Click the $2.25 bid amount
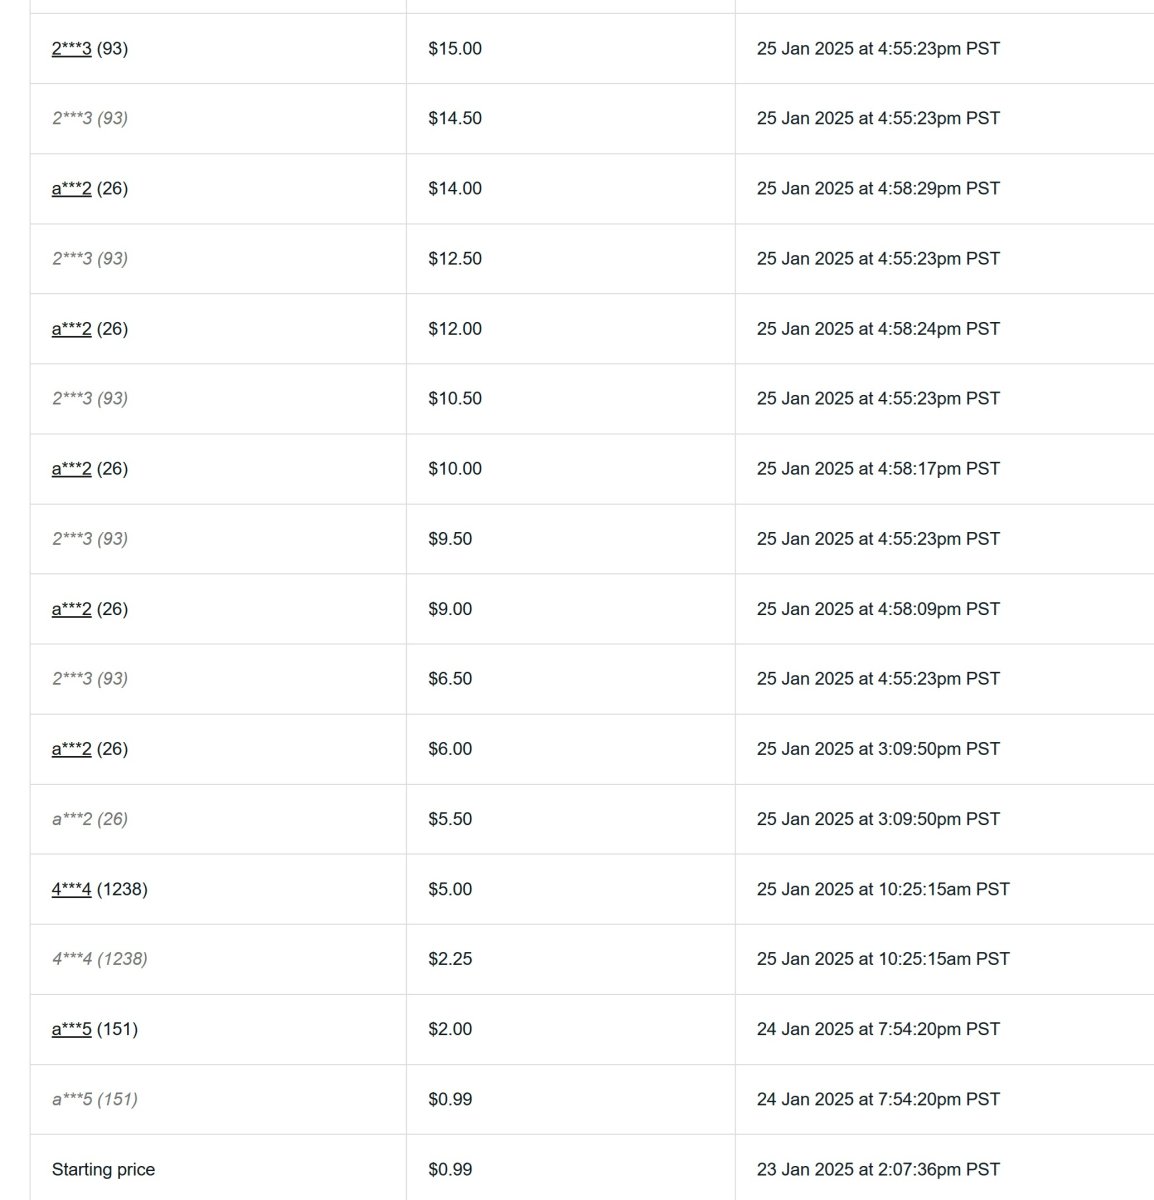The height and width of the screenshot is (1200, 1154). (450, 959)
